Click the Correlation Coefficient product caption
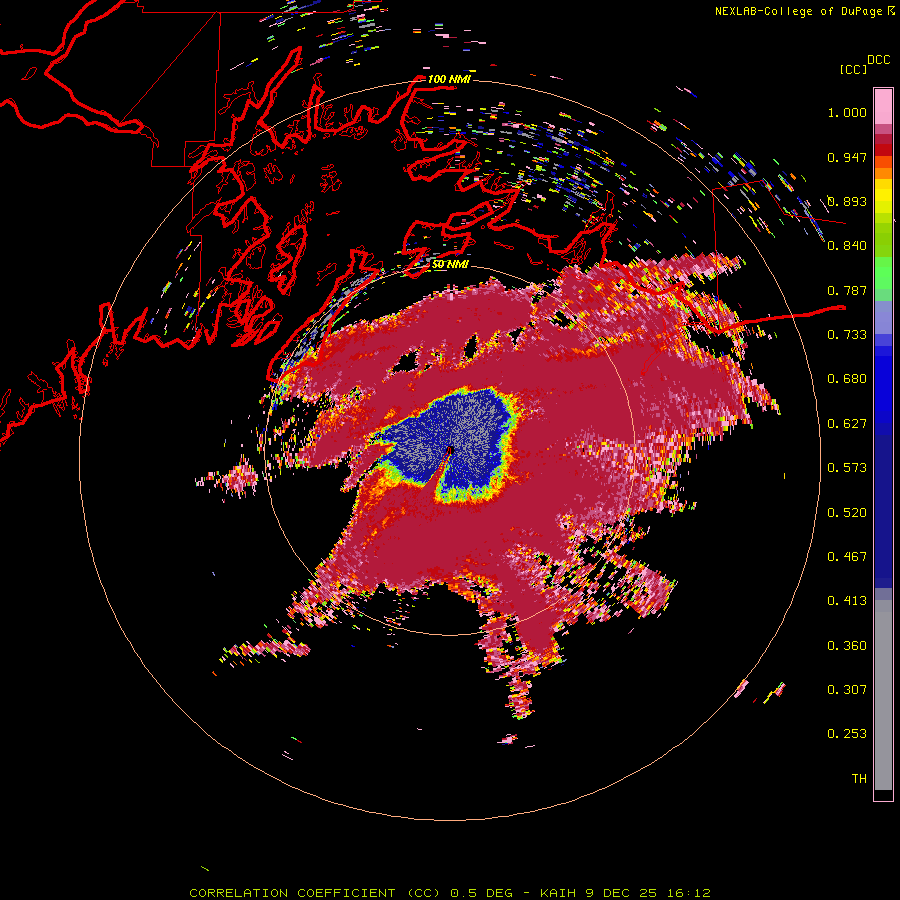900x900 pixels. click(449, 893)
